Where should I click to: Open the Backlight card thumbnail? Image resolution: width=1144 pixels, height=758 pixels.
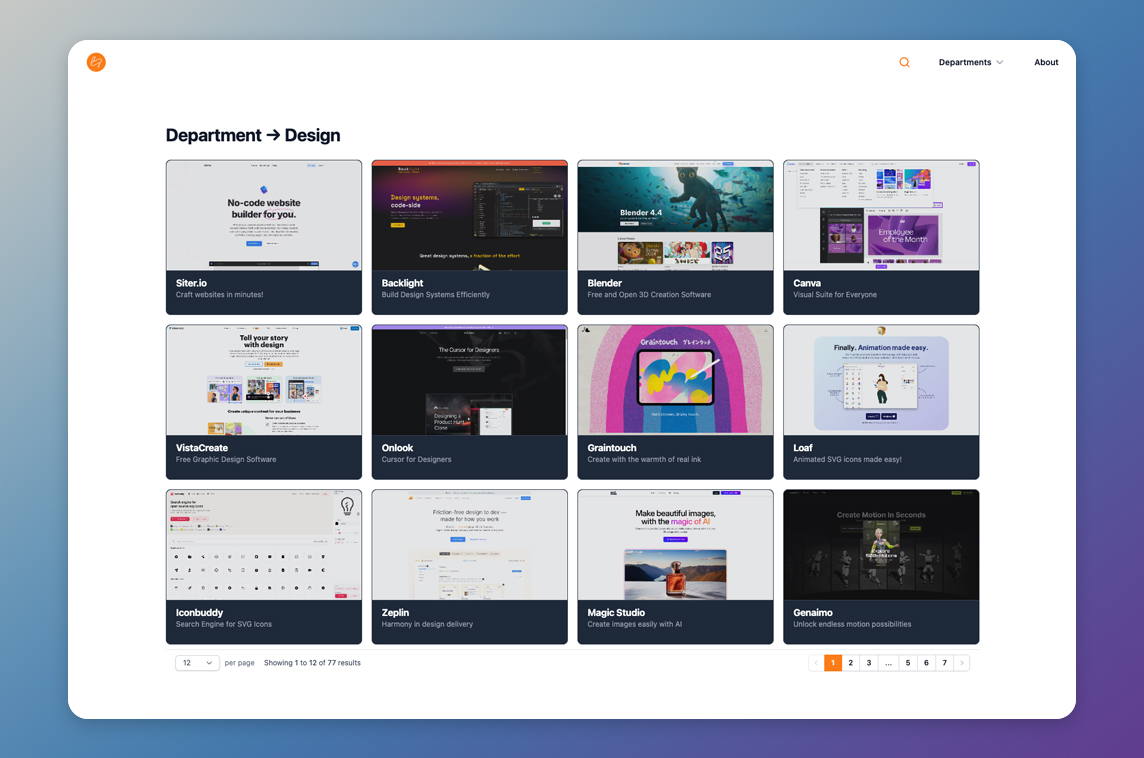point(469,215)
